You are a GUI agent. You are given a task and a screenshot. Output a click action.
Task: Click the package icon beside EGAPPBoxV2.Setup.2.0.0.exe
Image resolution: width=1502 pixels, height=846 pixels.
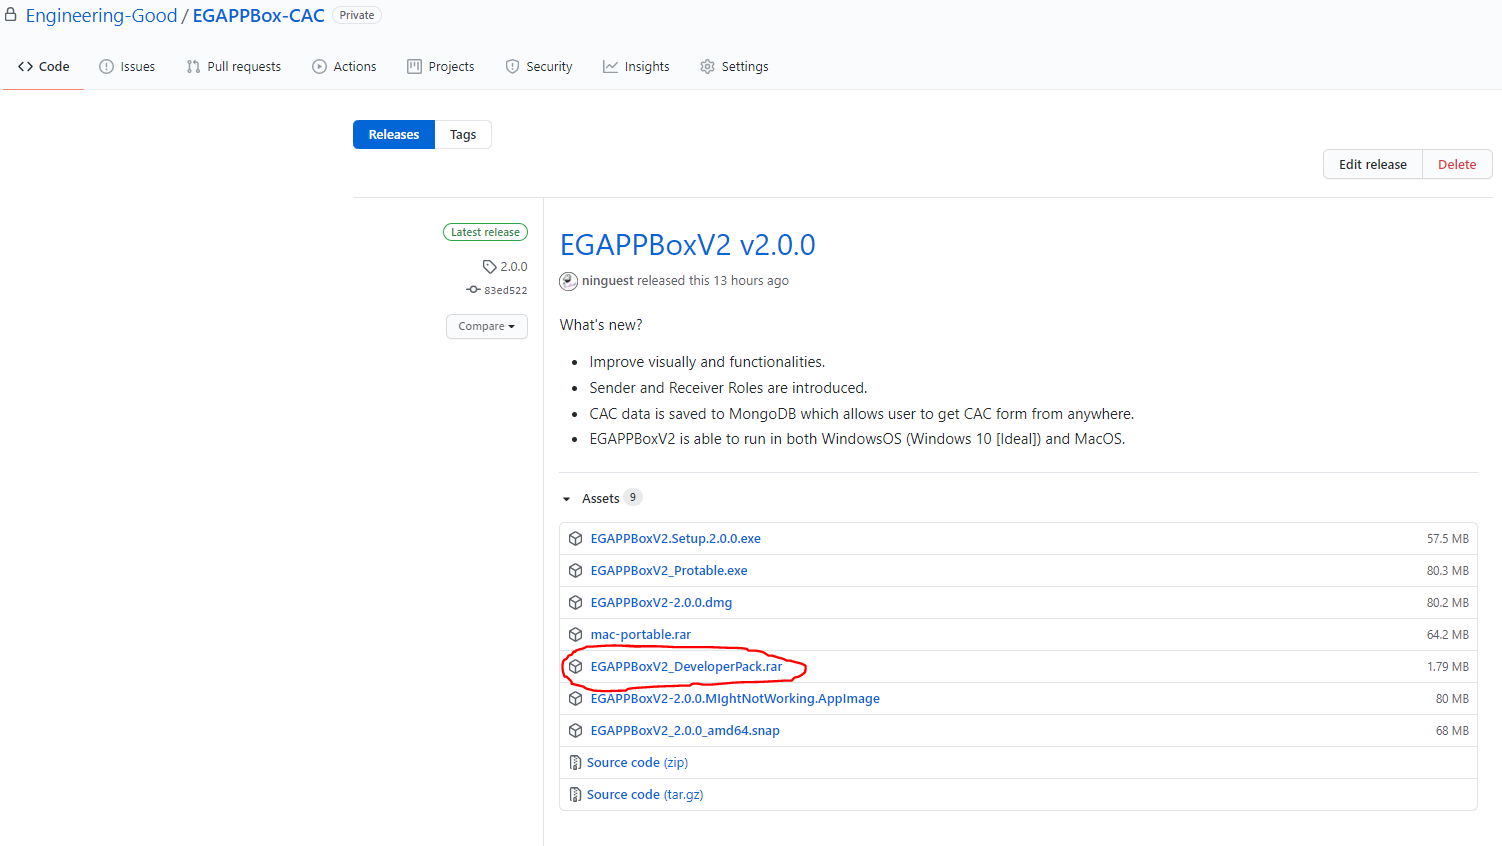point(575,539)
